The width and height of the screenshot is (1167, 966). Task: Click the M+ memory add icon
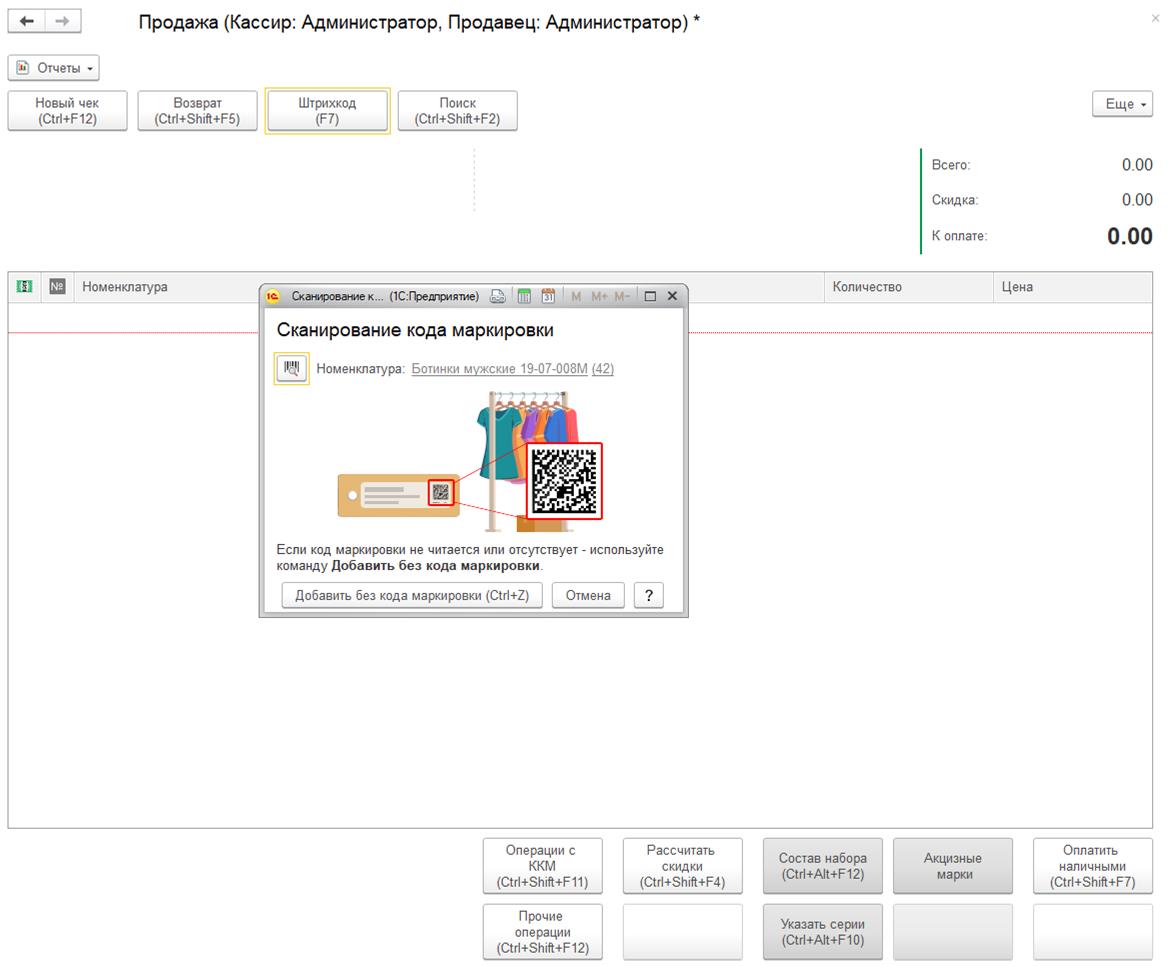click(599, 296)
